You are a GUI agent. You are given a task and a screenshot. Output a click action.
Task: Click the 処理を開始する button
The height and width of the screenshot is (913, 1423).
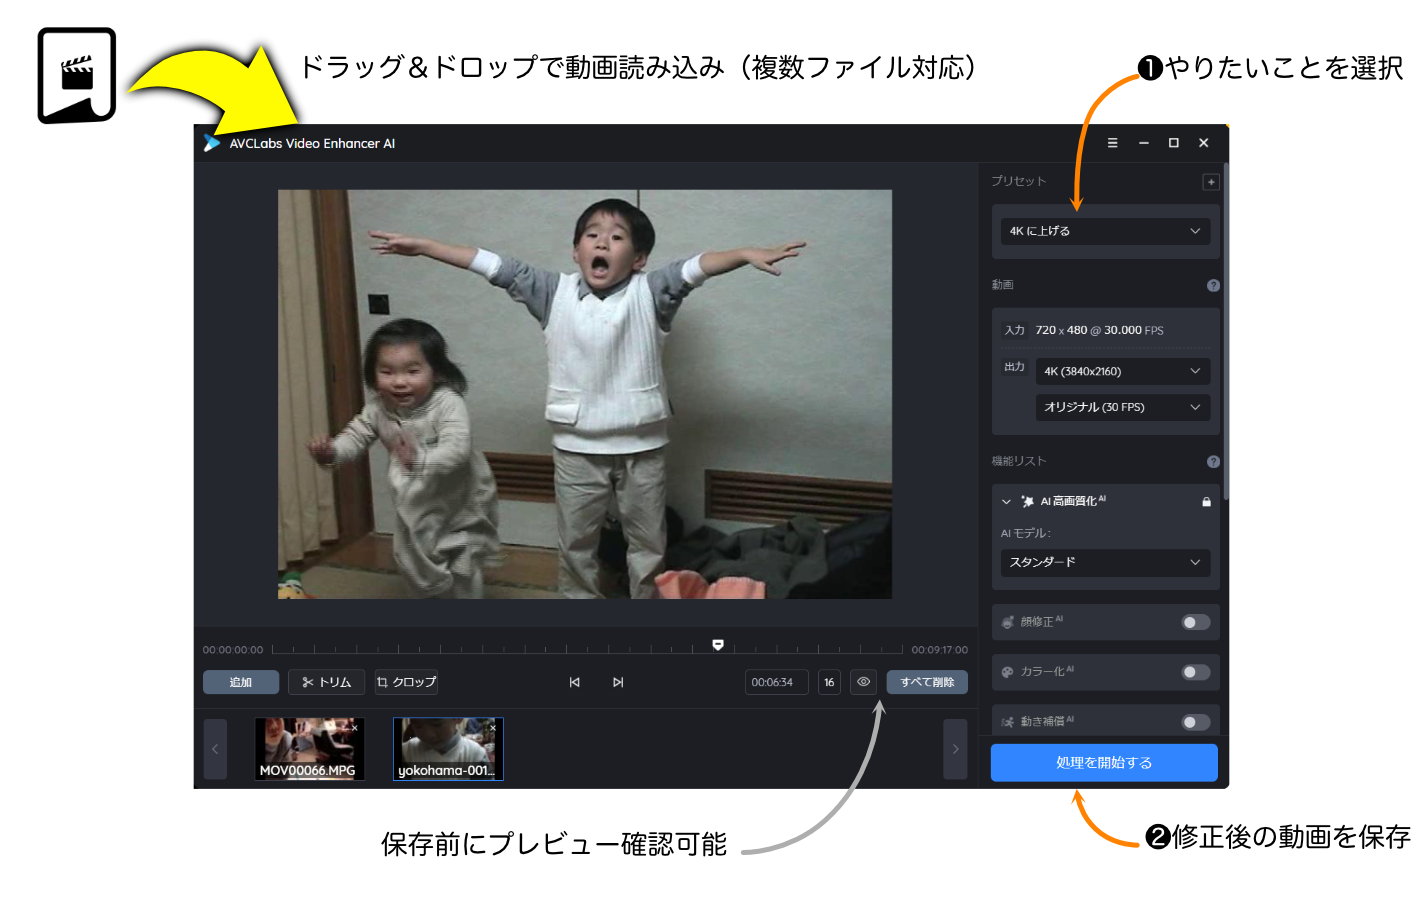coord(1104,762)
